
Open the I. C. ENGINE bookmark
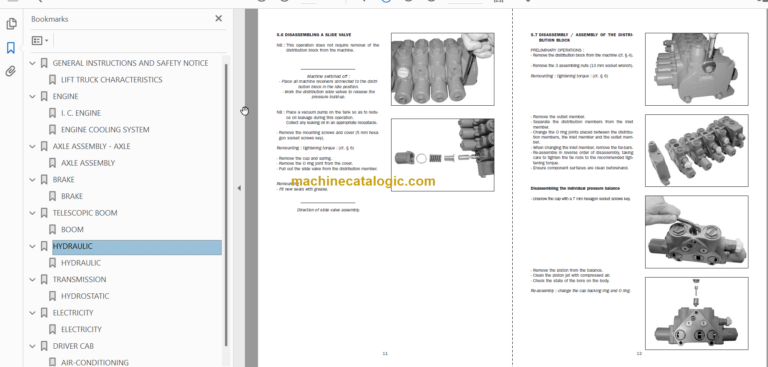(81, 113)
